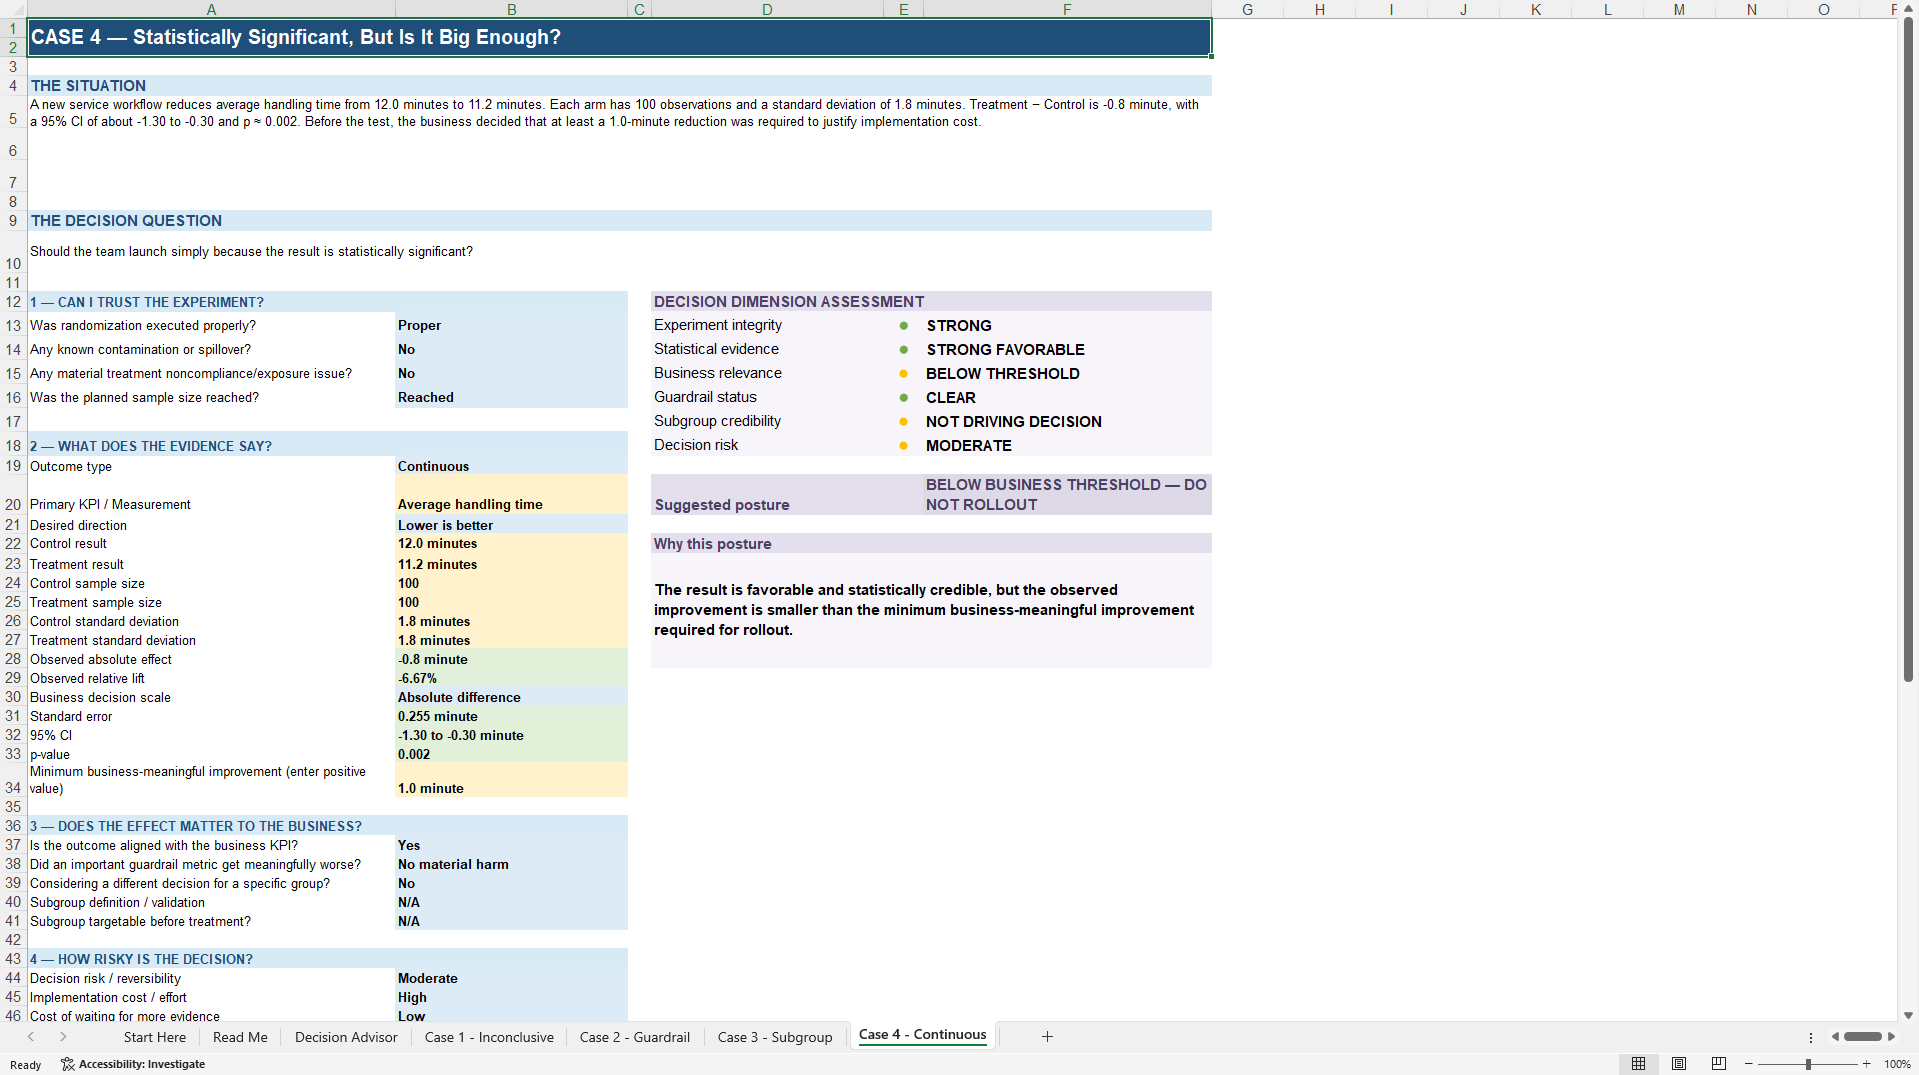This screenshot has height=1075, width=1919.
Task: Click the vertical scrollbar thumb
Action: [1908, 350]
